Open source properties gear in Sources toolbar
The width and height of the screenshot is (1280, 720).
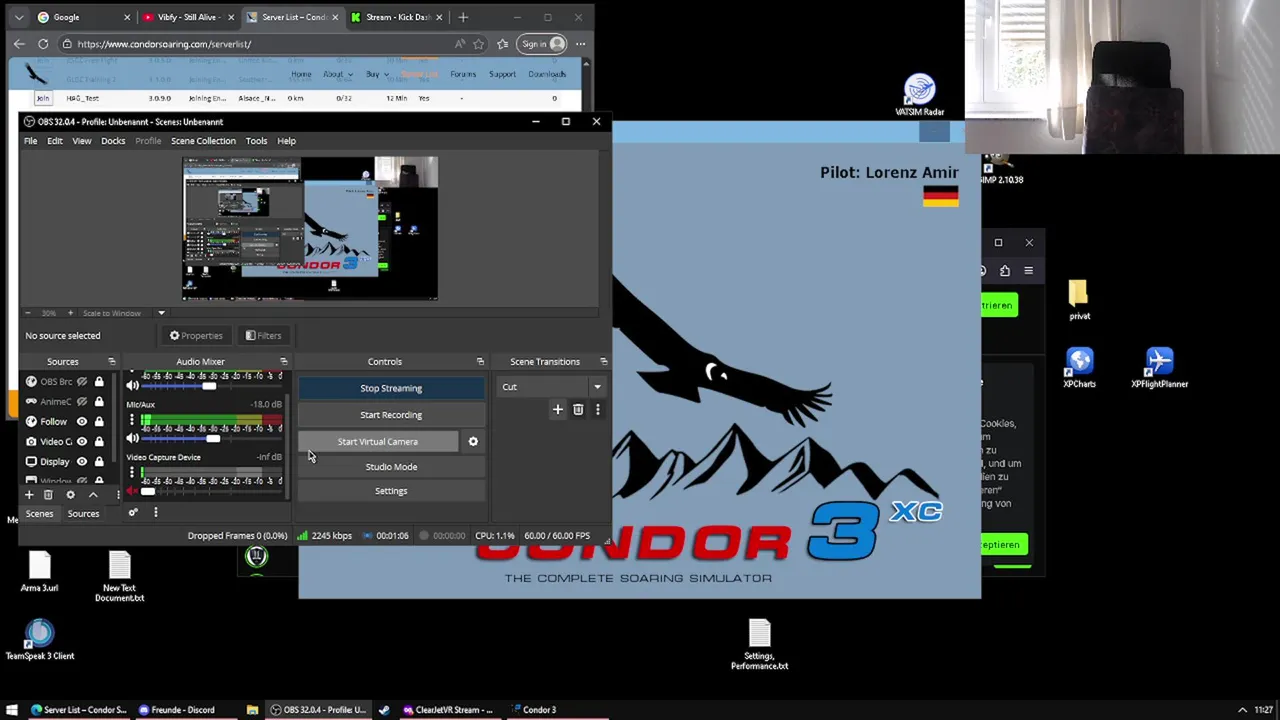(x=70, y=495)
